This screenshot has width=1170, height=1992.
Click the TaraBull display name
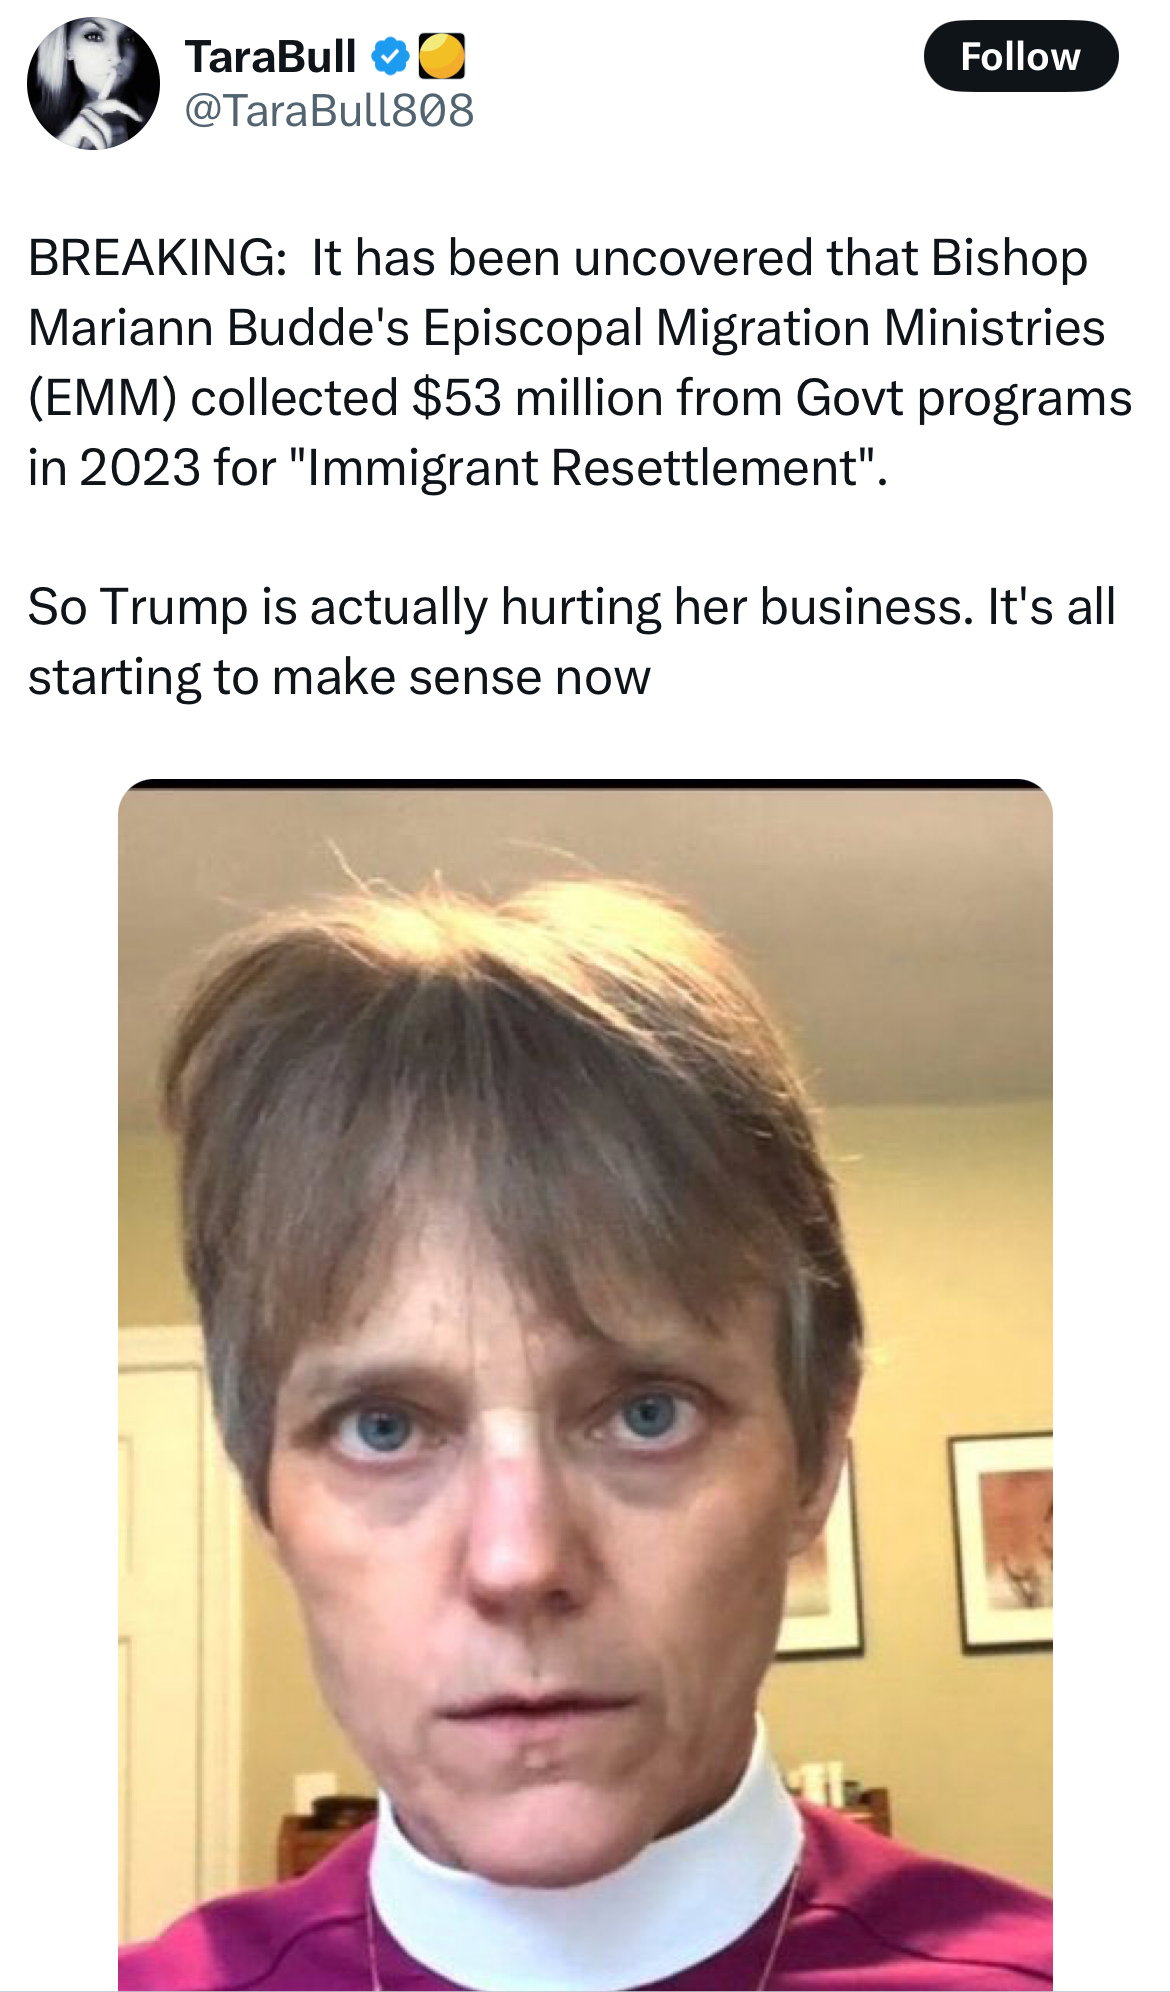270,57
